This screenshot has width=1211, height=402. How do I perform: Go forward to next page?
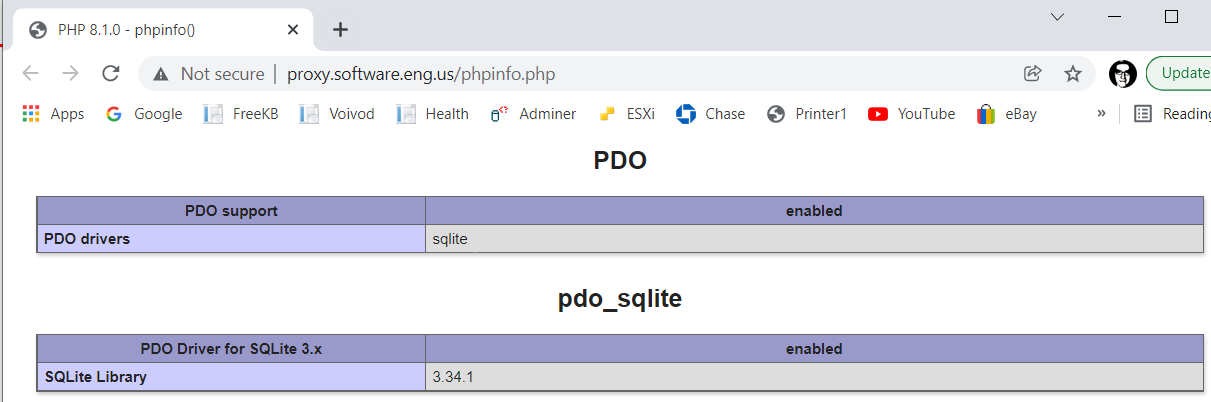pyautogui.click(x=70, y=73)
